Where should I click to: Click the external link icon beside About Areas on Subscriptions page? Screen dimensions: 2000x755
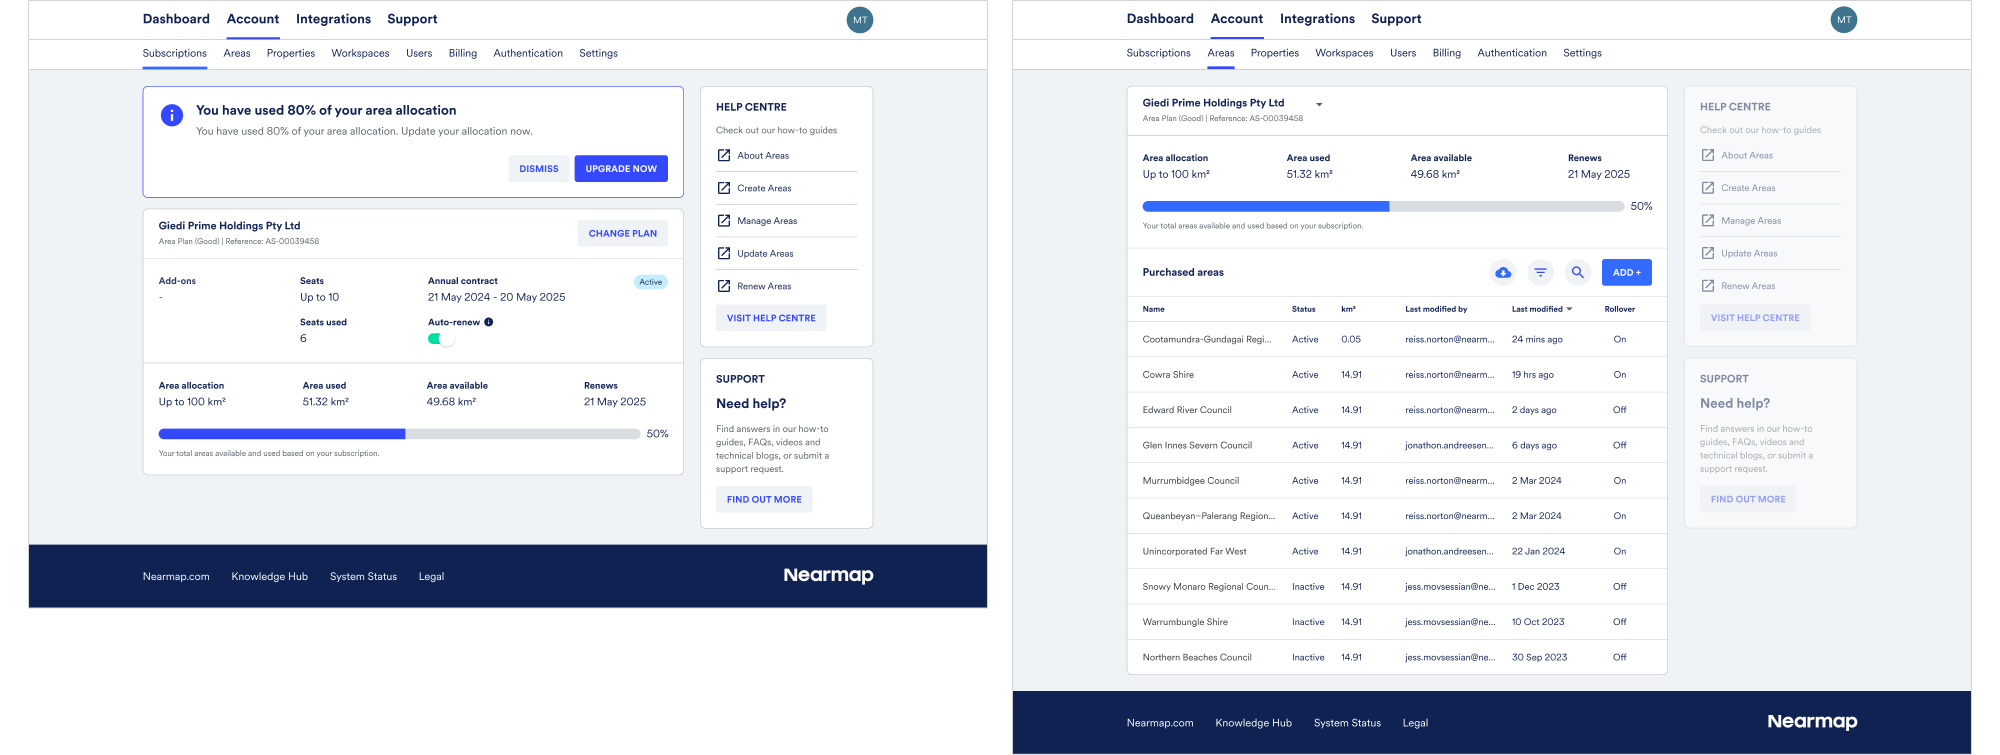724,155
